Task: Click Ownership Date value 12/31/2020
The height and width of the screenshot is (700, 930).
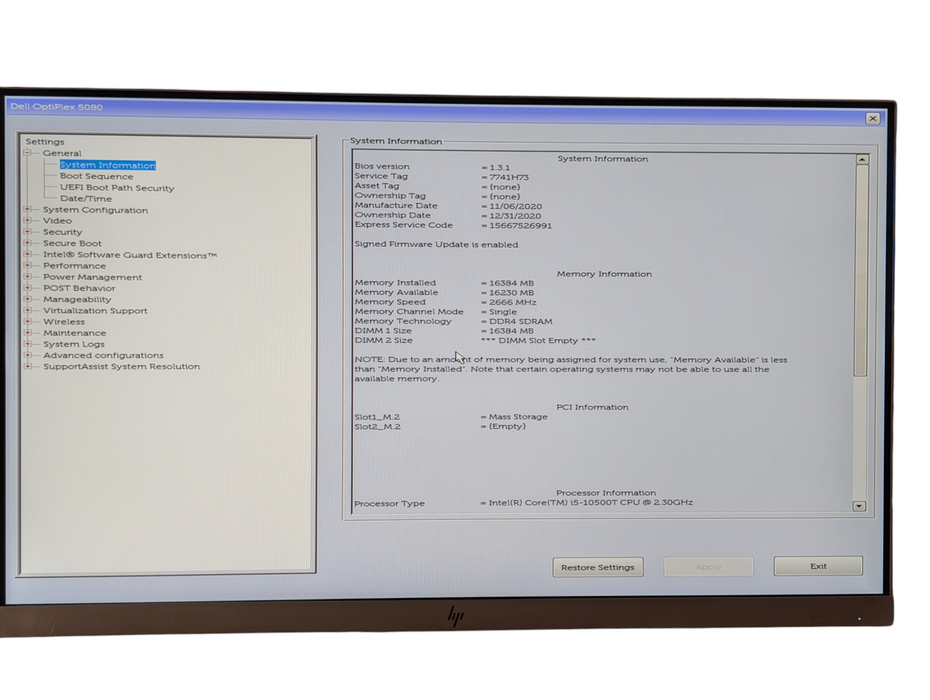Action: 515,216
